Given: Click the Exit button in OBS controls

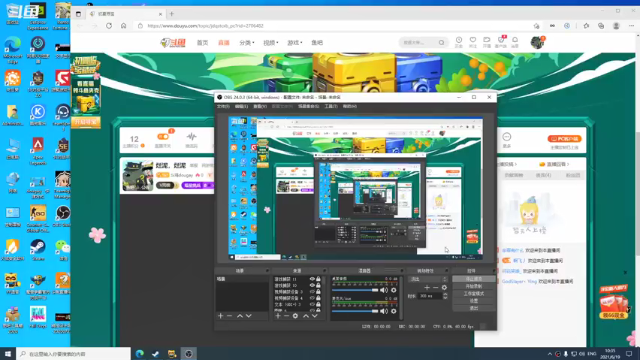Looking at the screenshot, I should tap(473, 308).
